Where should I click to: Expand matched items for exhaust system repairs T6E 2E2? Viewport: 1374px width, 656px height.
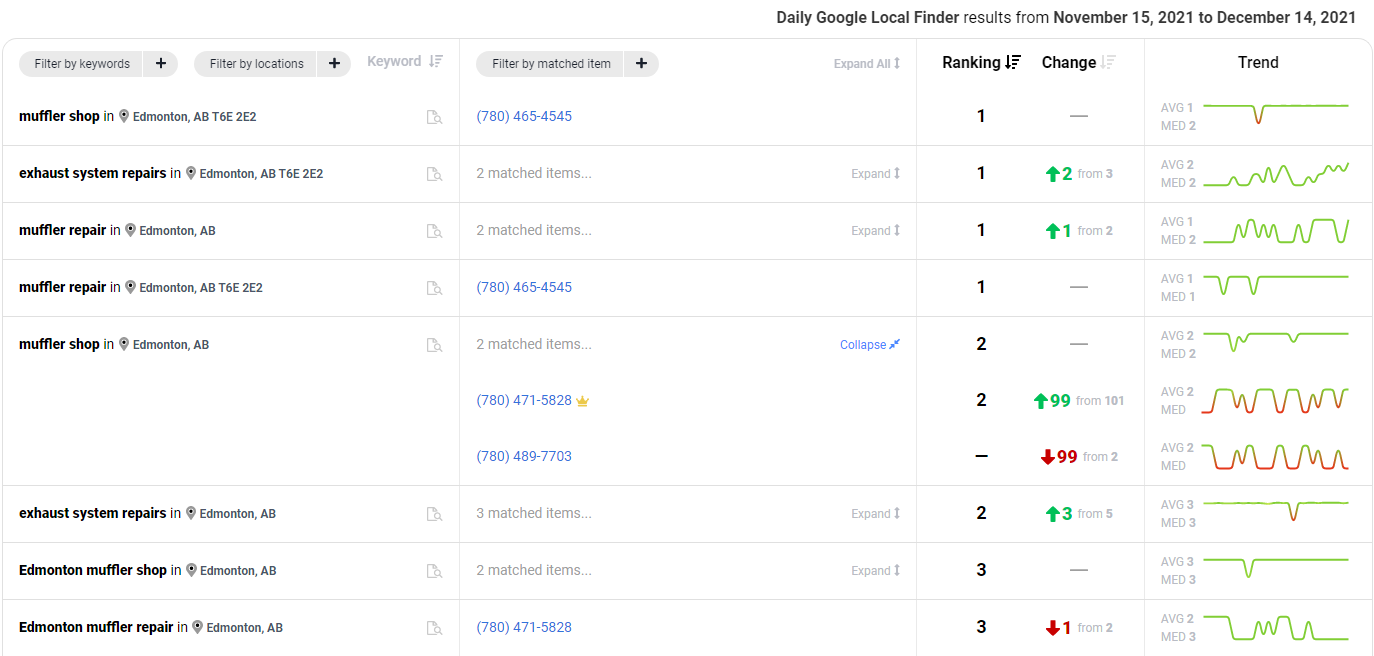(875, 174)
